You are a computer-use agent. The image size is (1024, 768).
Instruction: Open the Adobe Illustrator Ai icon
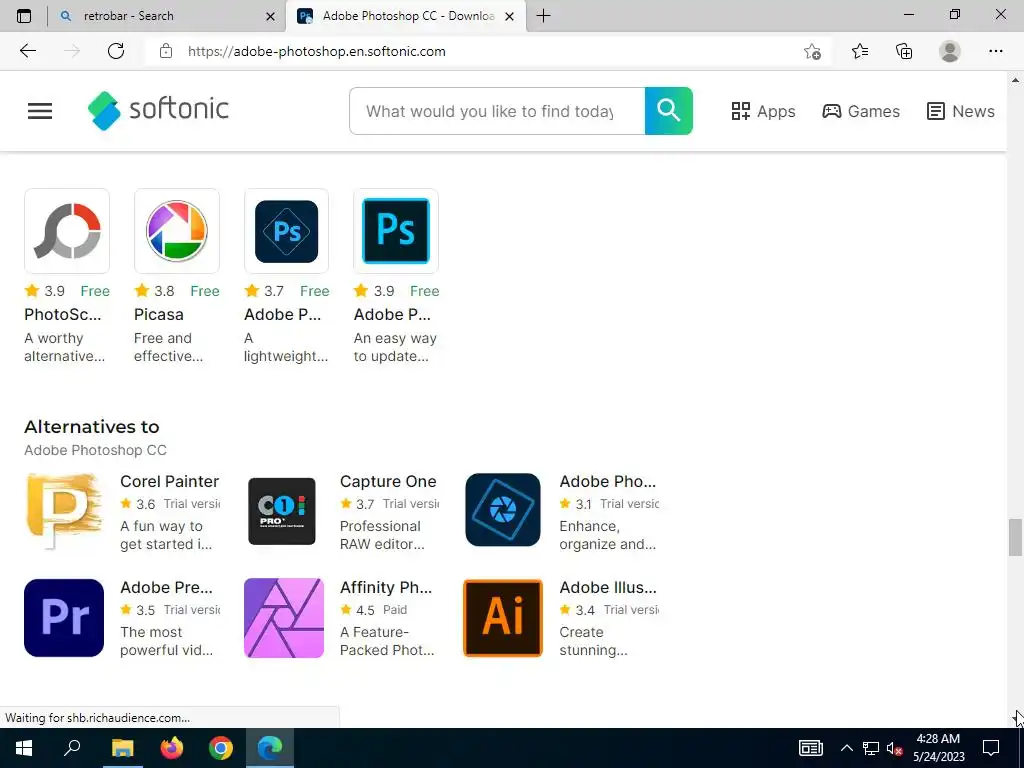[x=503, y=618]
